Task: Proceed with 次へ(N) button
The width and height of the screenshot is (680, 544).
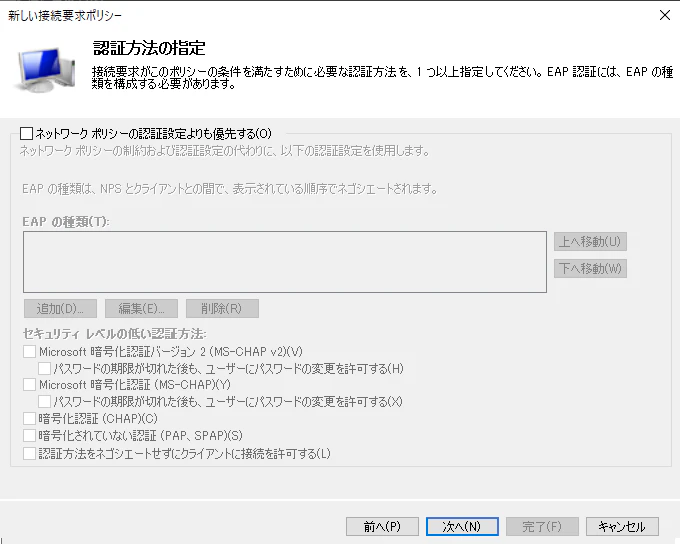Action: pyautogui.click(x=462, y=527)
